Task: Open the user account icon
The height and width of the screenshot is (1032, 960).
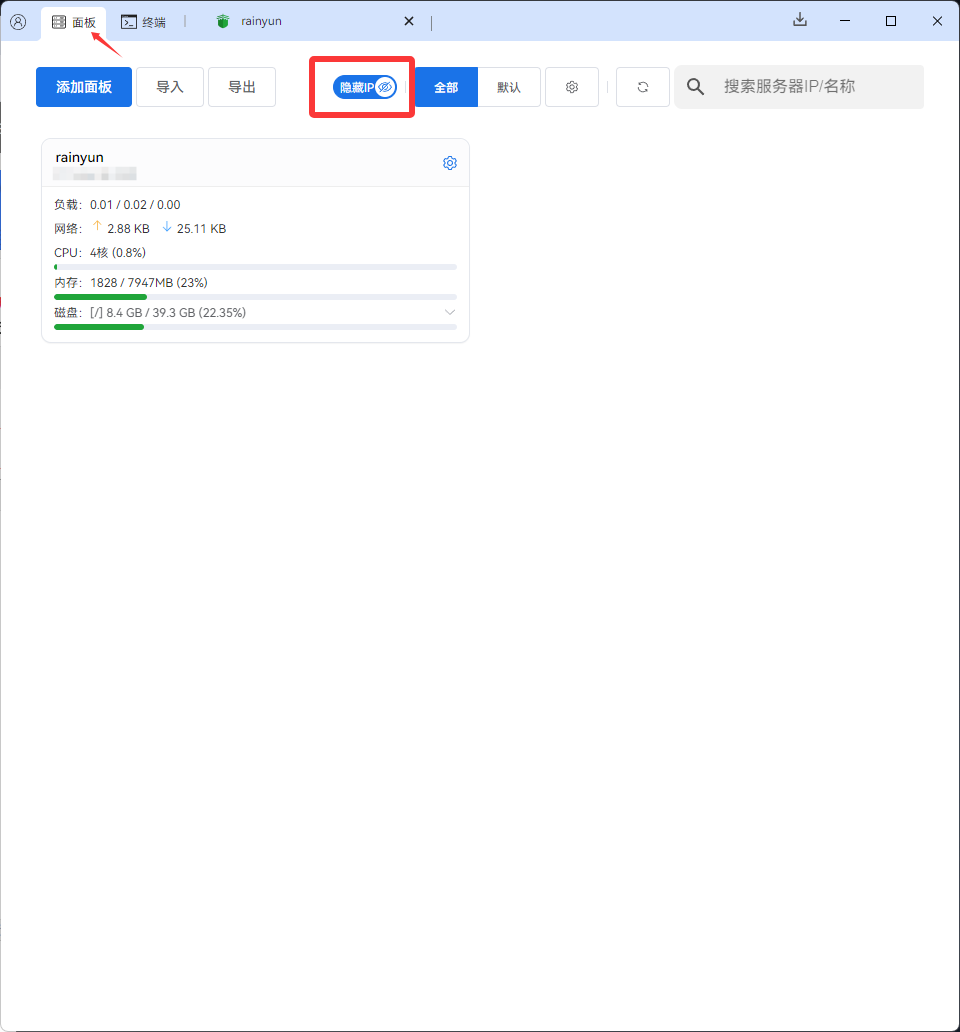Action: 18,21
